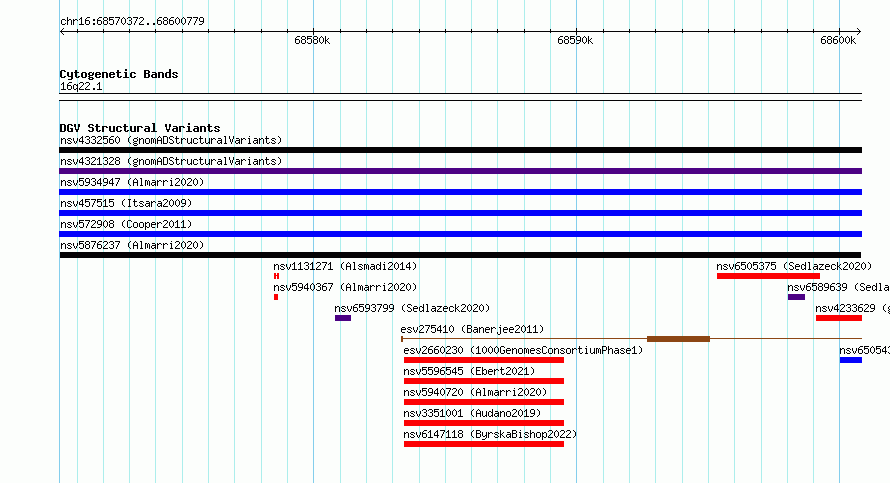Click the blue nsv5934947 variant bar
This screenshot has width=890, height=483.
[x=460, y=192]
